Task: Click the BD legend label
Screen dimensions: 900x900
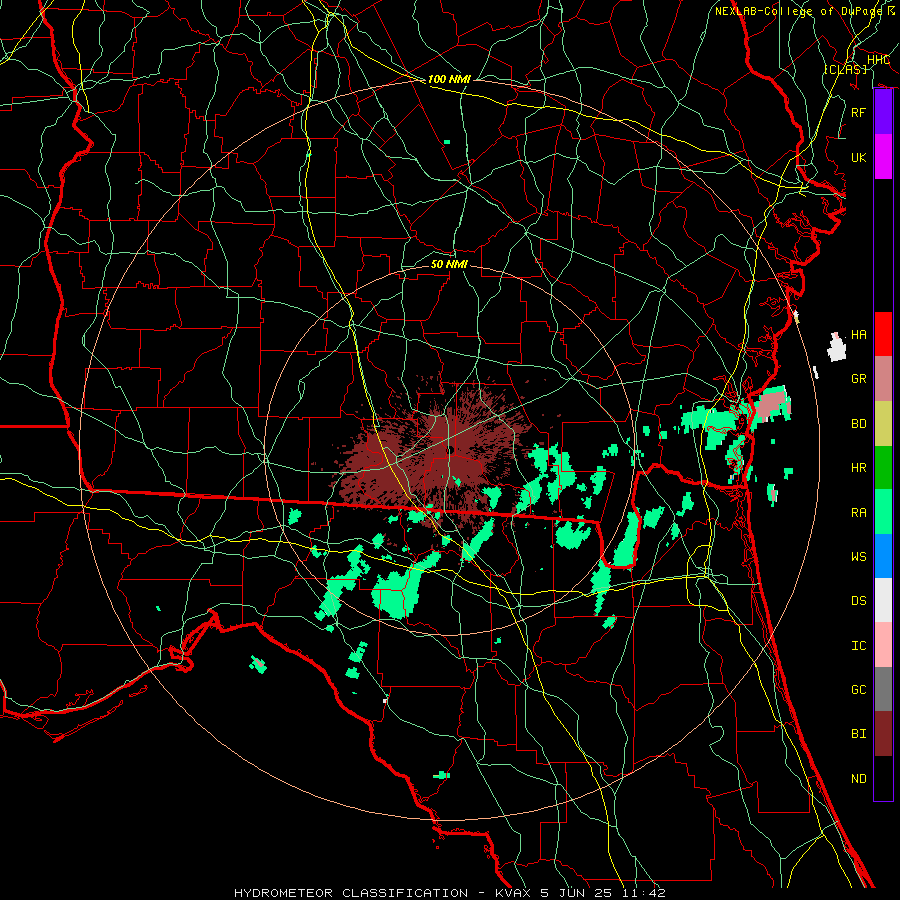Action: point(859,424)
